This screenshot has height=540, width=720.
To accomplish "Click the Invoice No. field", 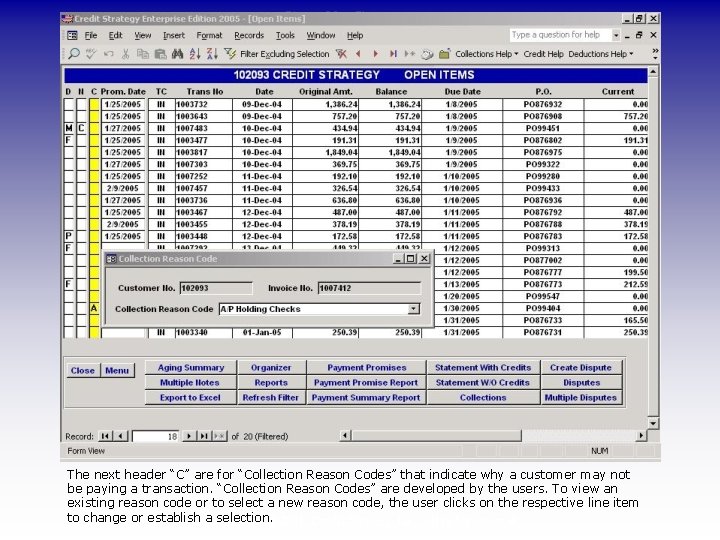I will 369,288.
